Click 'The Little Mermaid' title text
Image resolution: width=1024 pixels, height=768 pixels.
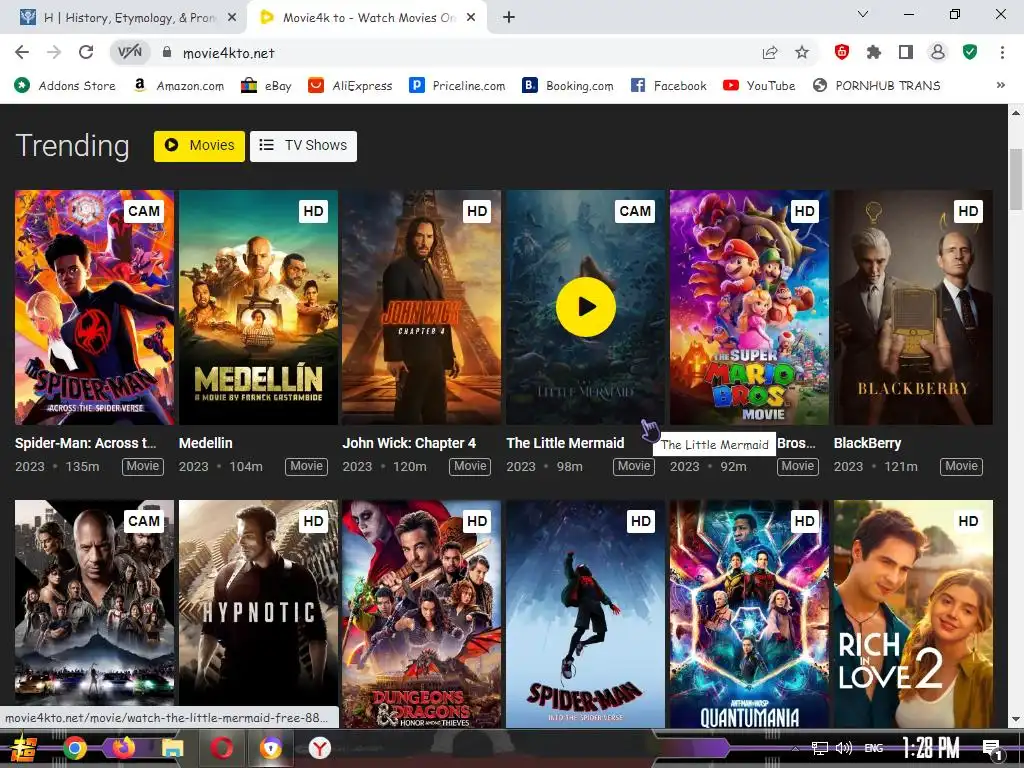pyautogui.click(x=566, y=443)
